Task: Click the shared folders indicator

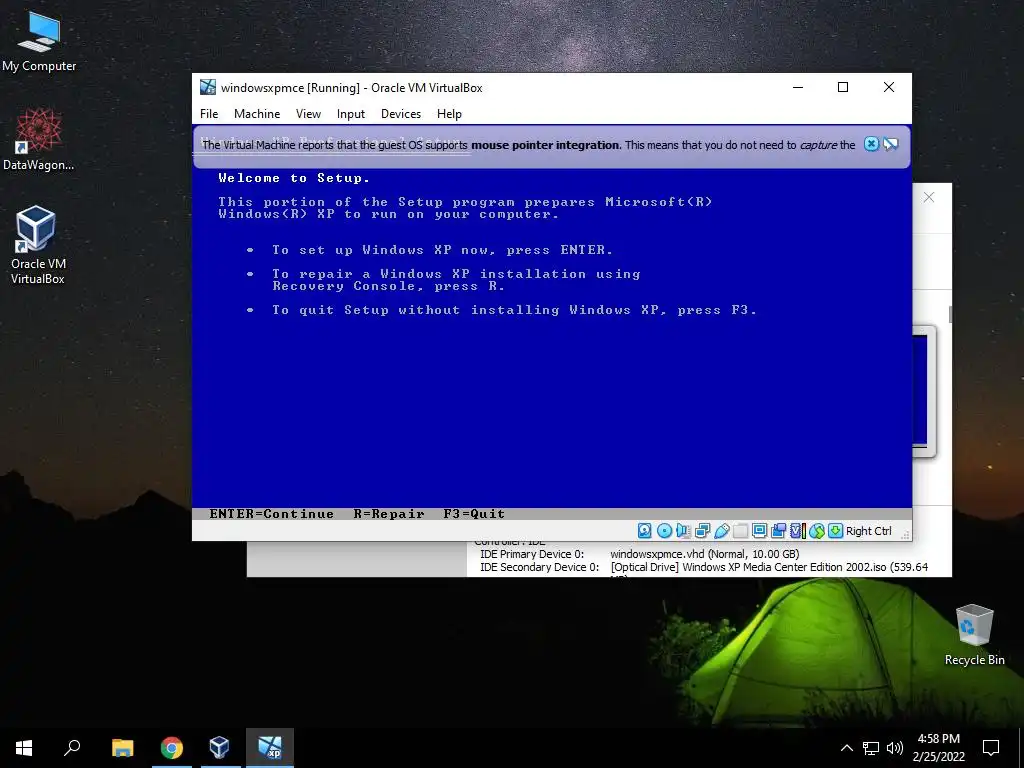Action: 741,531
